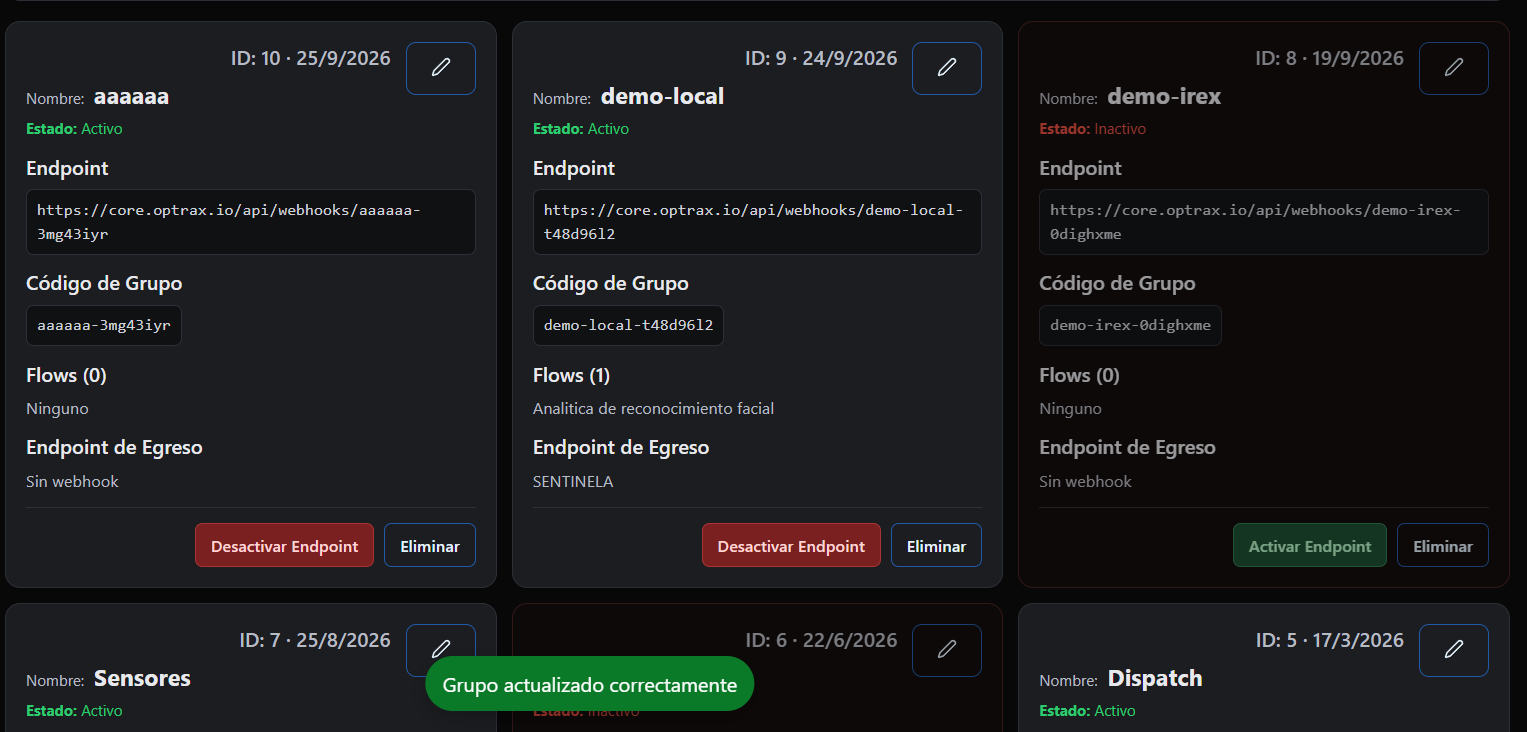
Task: Click 'Sin webhook' on the demo-irex card
Action: 1085,482
